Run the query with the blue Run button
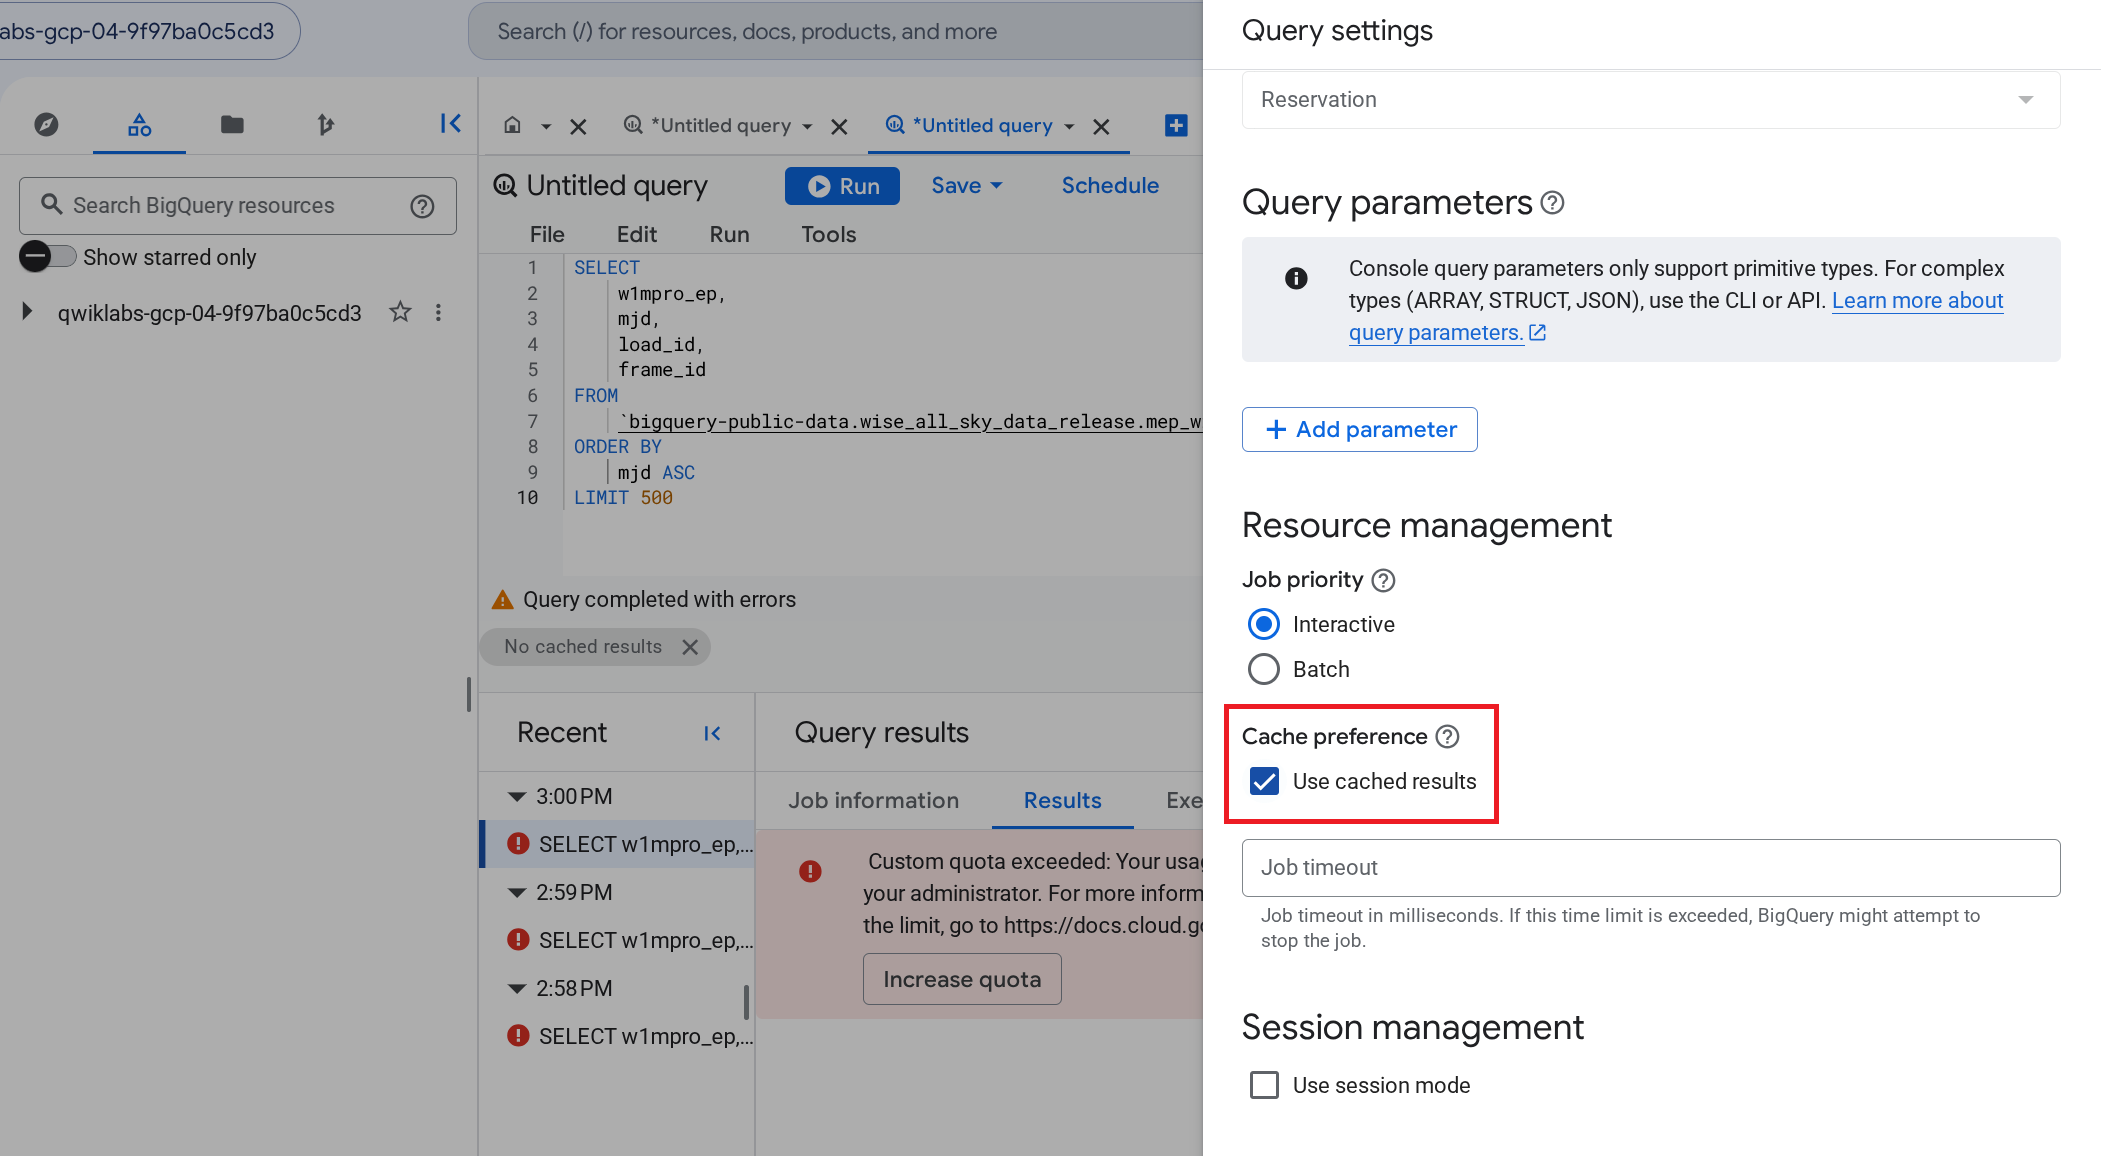 [842, 186]
